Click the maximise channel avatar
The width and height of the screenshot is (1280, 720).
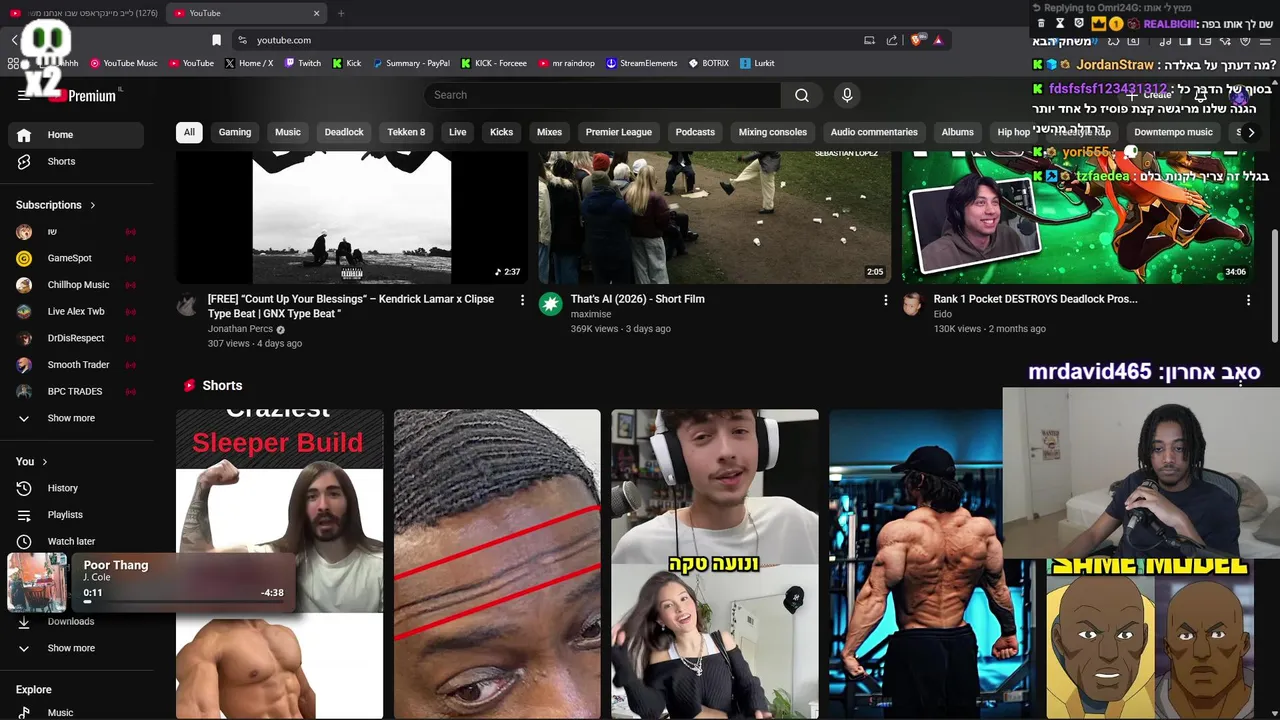pyautogui.click(x=551, y=305)
